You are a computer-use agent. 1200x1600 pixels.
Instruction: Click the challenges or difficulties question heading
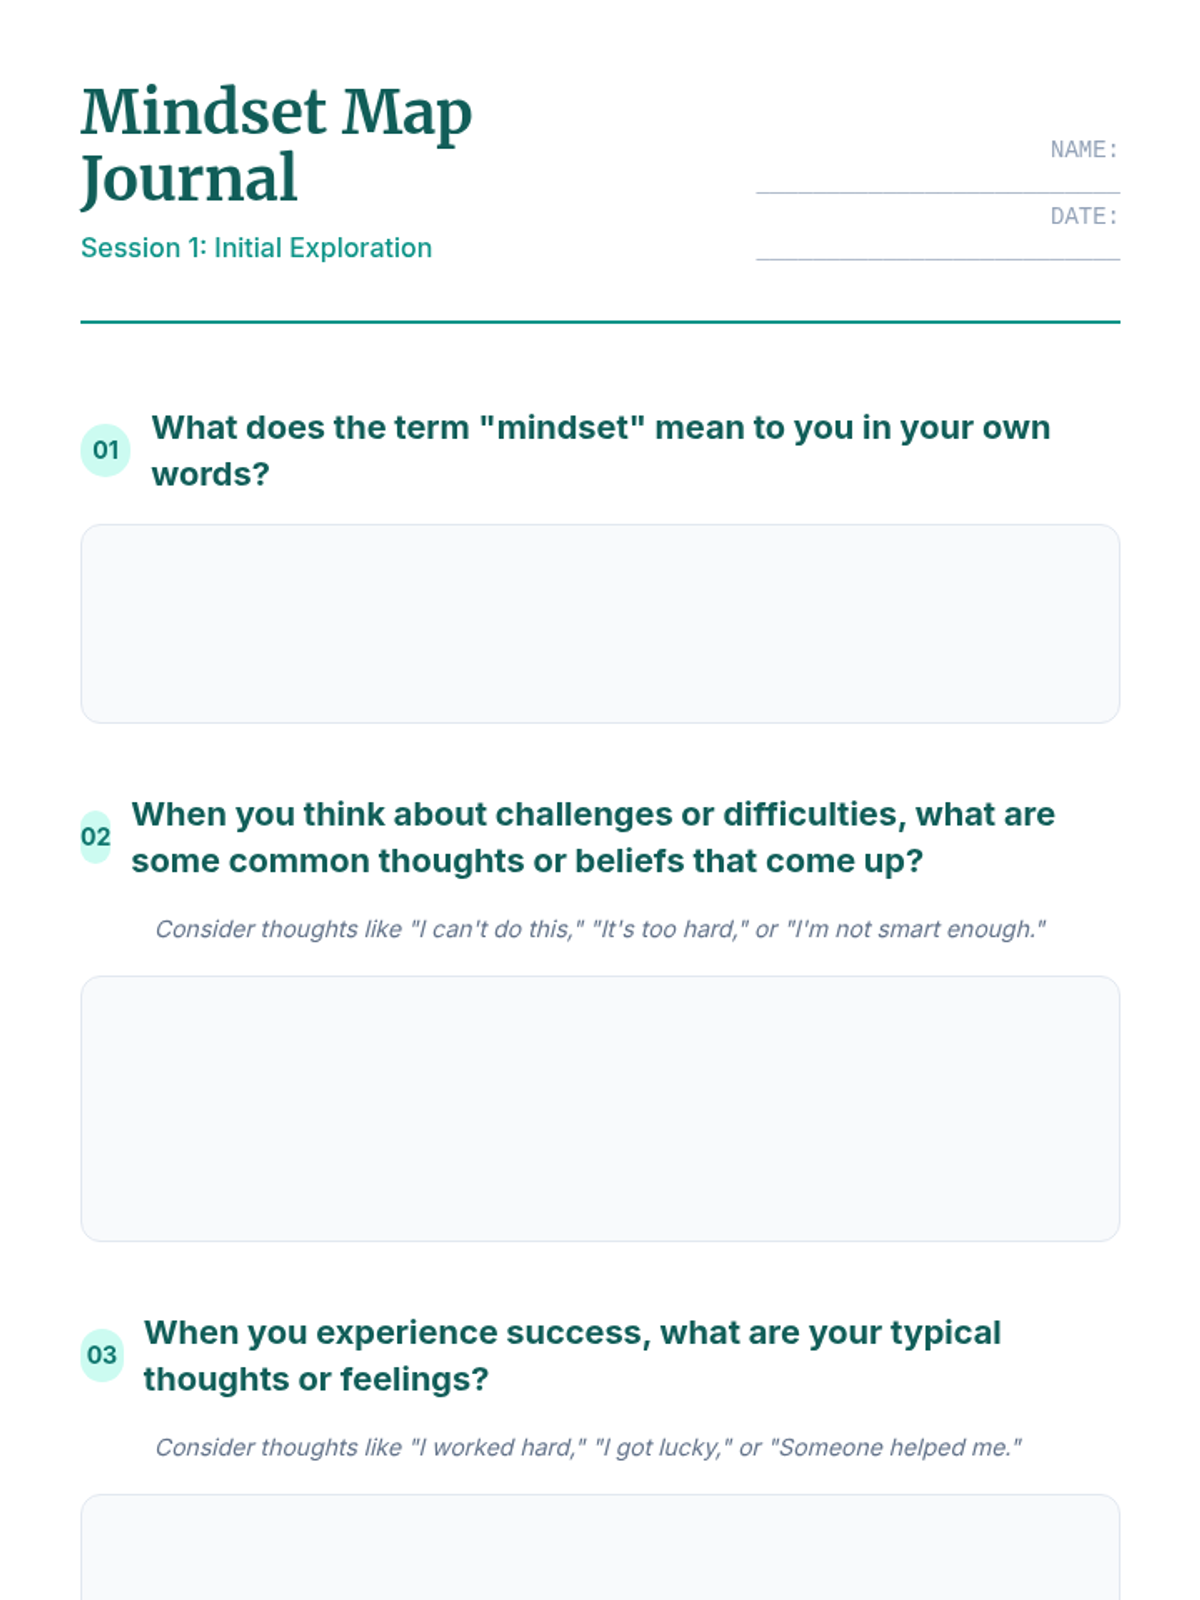[592, 837]
